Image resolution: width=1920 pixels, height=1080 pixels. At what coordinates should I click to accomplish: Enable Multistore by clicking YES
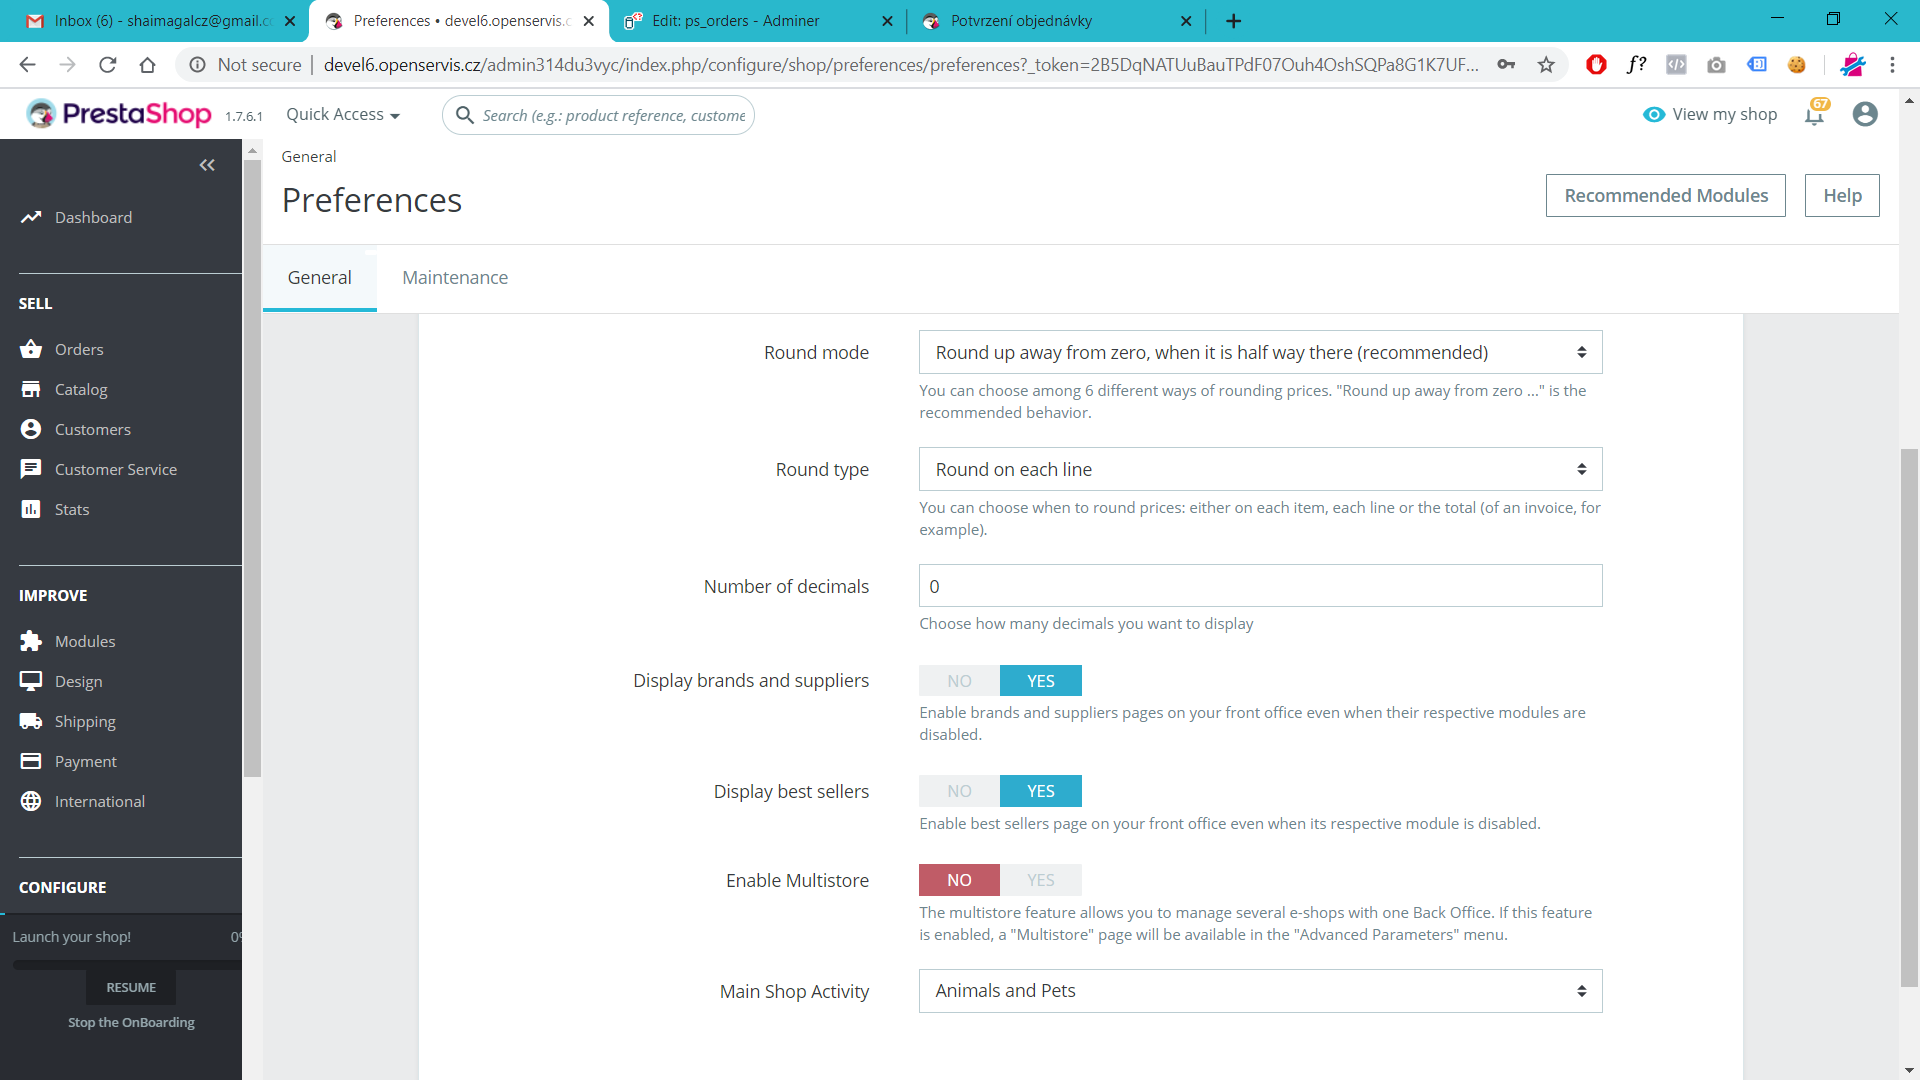(x=1040, y=880)
